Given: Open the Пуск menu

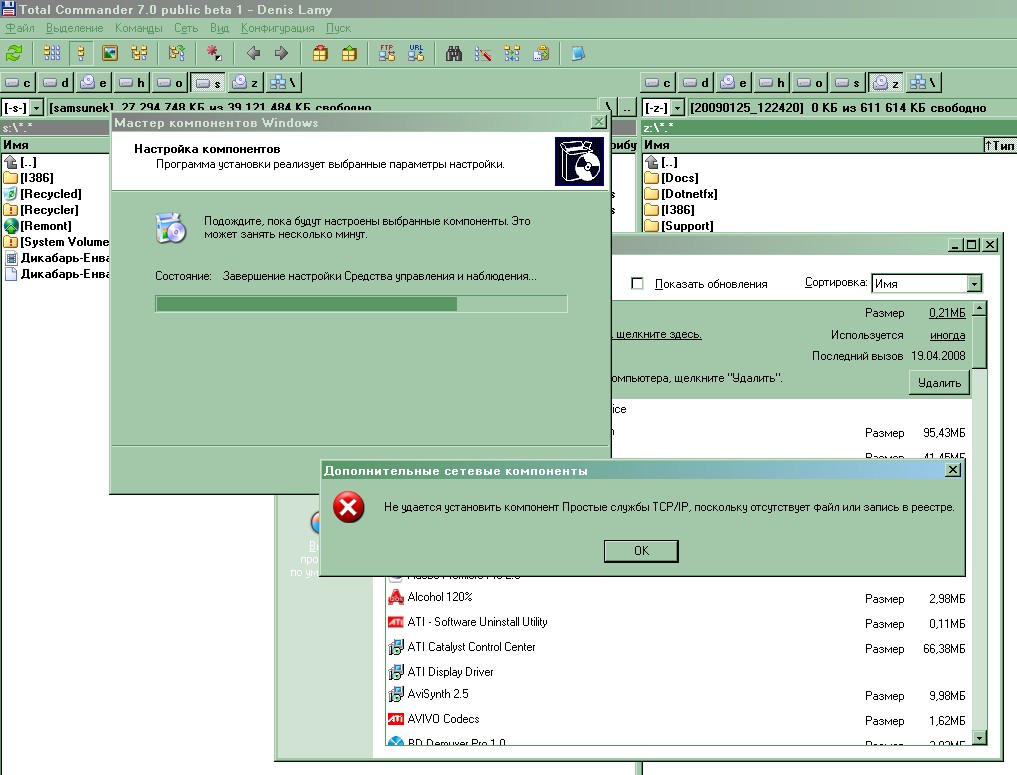Looking at the screenshot, I should point(338,28).
